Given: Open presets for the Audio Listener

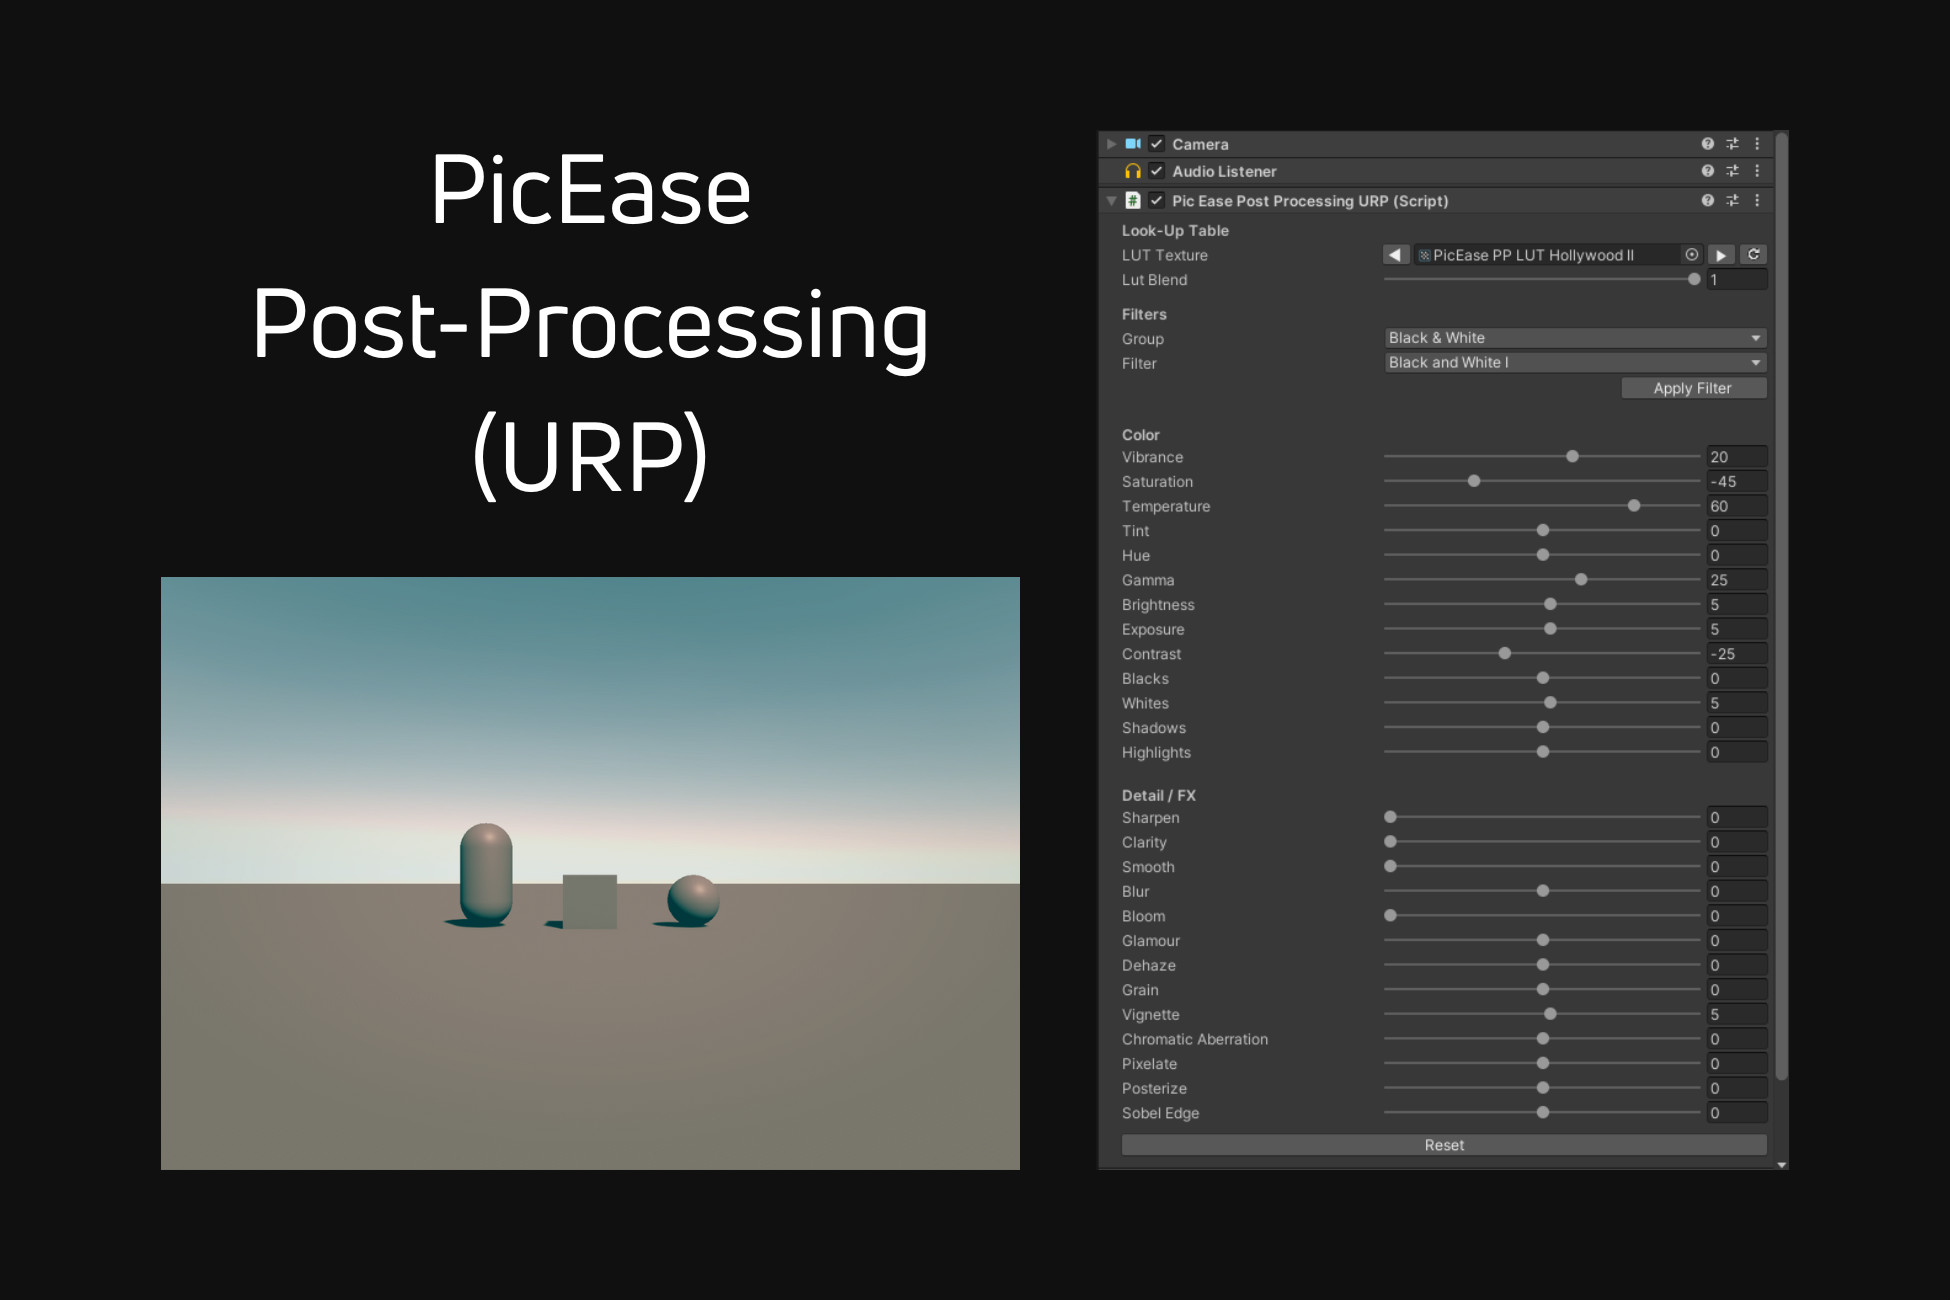Looking at the screenshot, I should pos(1732,171).
